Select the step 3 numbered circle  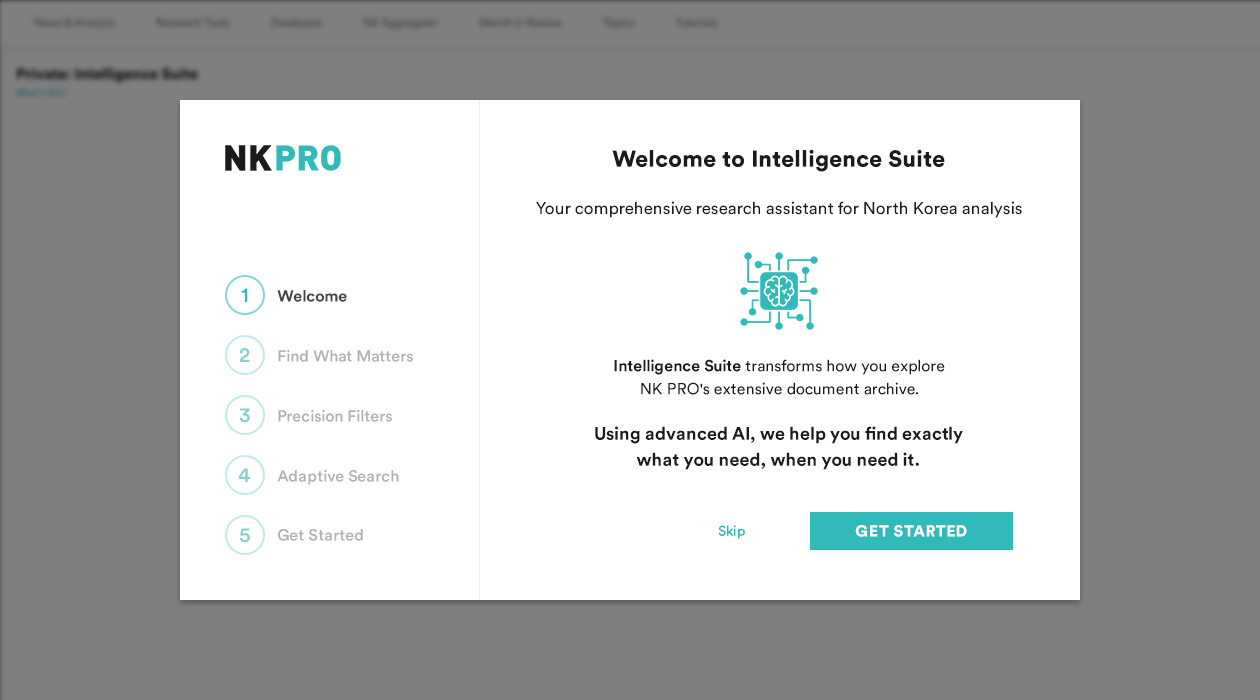[x=245, y=415]
